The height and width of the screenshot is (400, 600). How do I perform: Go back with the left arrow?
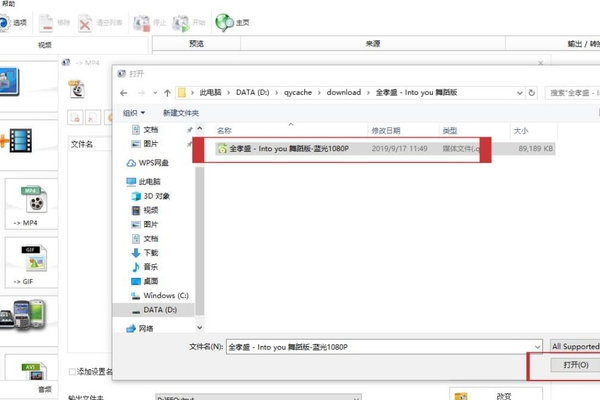[x=123, y=93]
